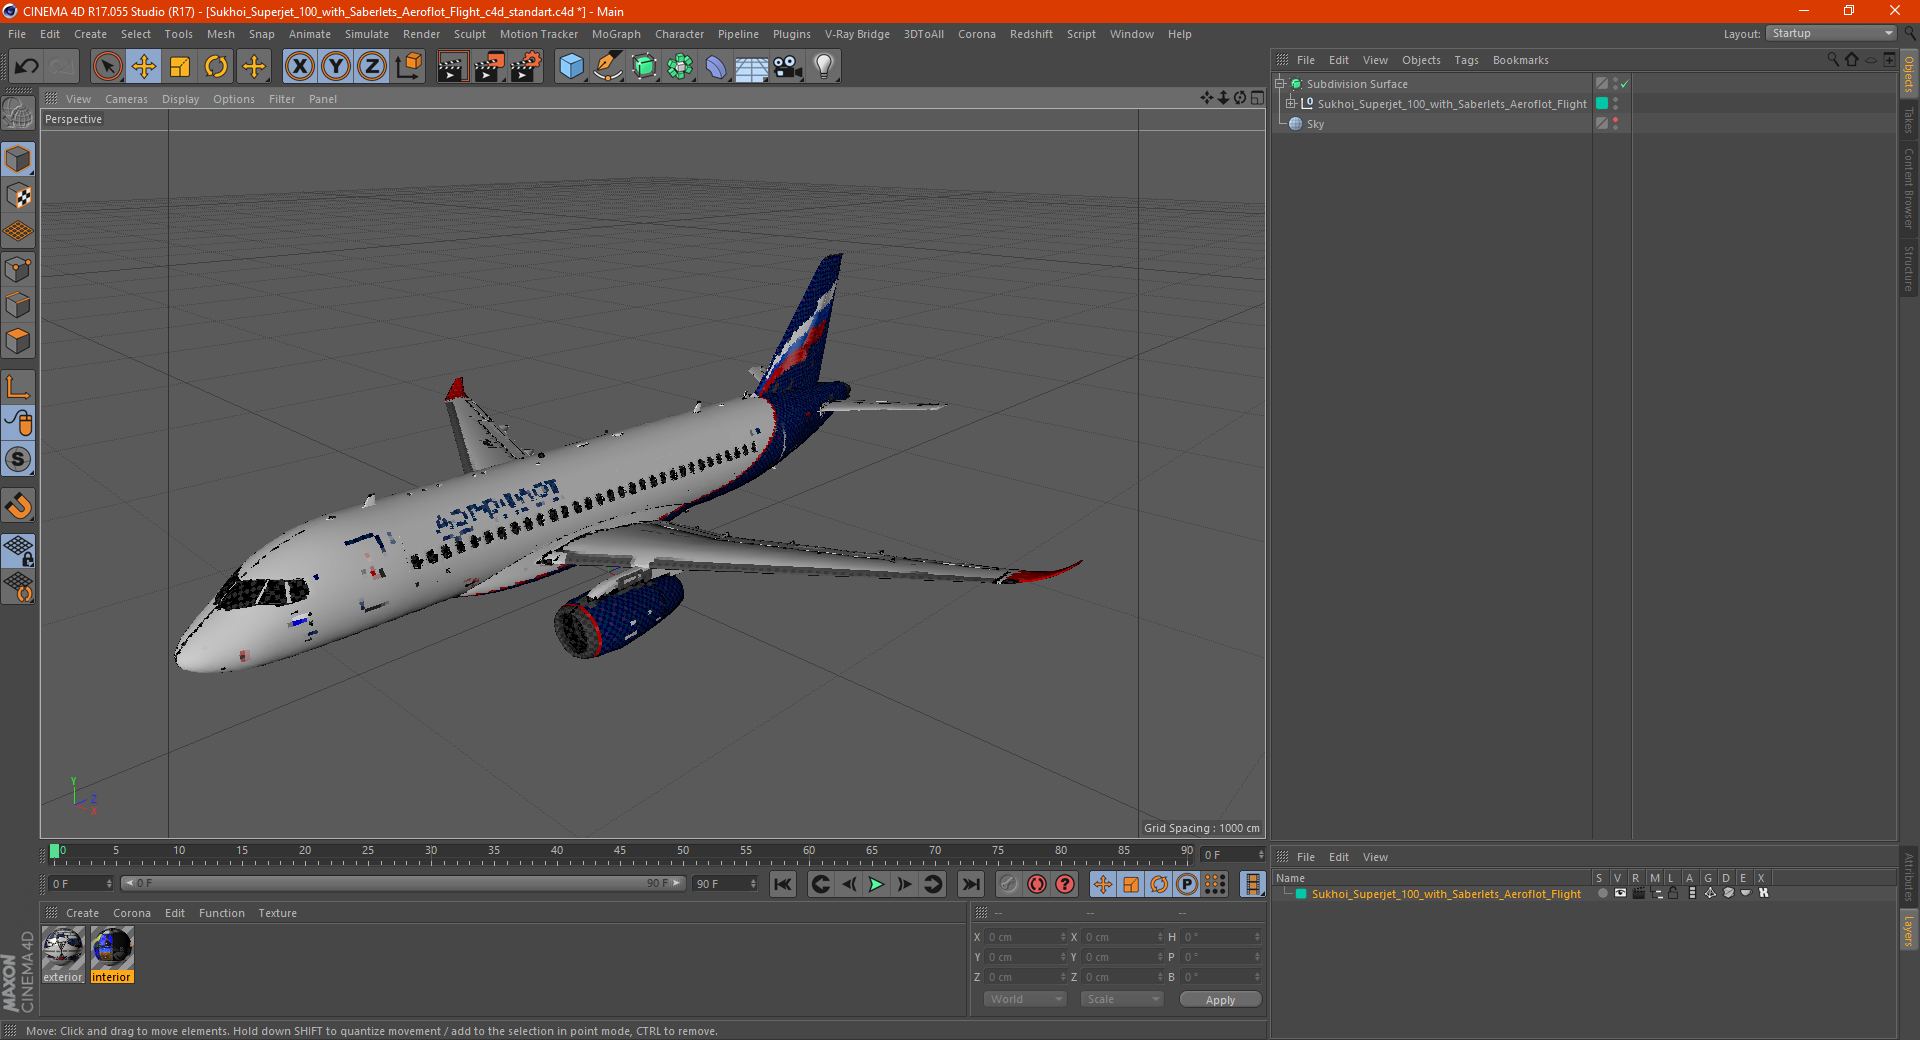This screenshot has height=1040, width=1920.
Task: Go to start of animation
Action: click(783, 884)
